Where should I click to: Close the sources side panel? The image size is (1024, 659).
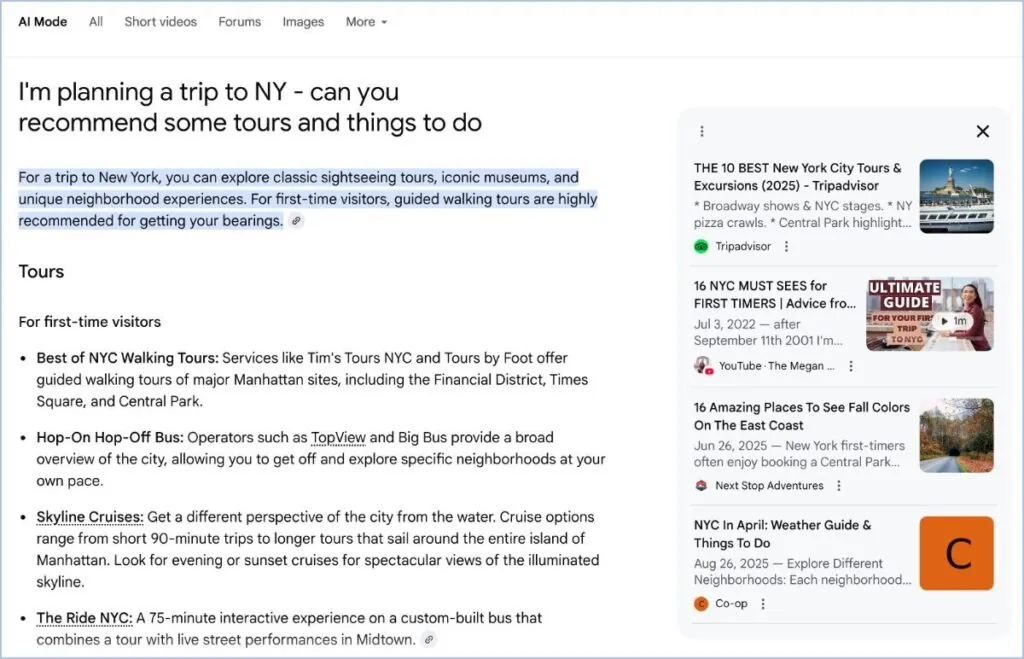[x=982, y=131]
